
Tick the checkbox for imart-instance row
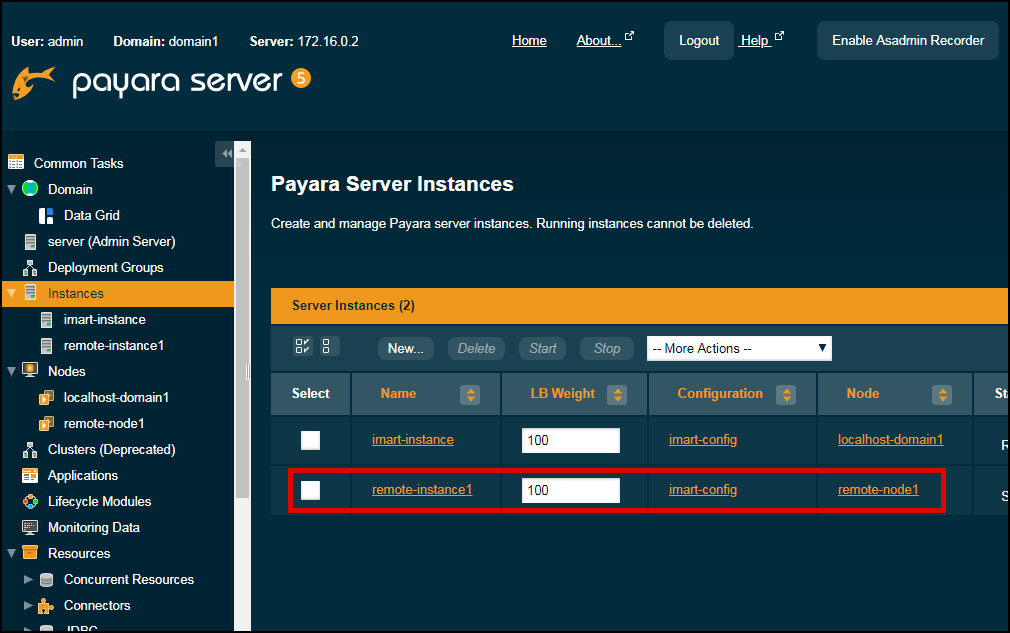click(x=311, y=440)
